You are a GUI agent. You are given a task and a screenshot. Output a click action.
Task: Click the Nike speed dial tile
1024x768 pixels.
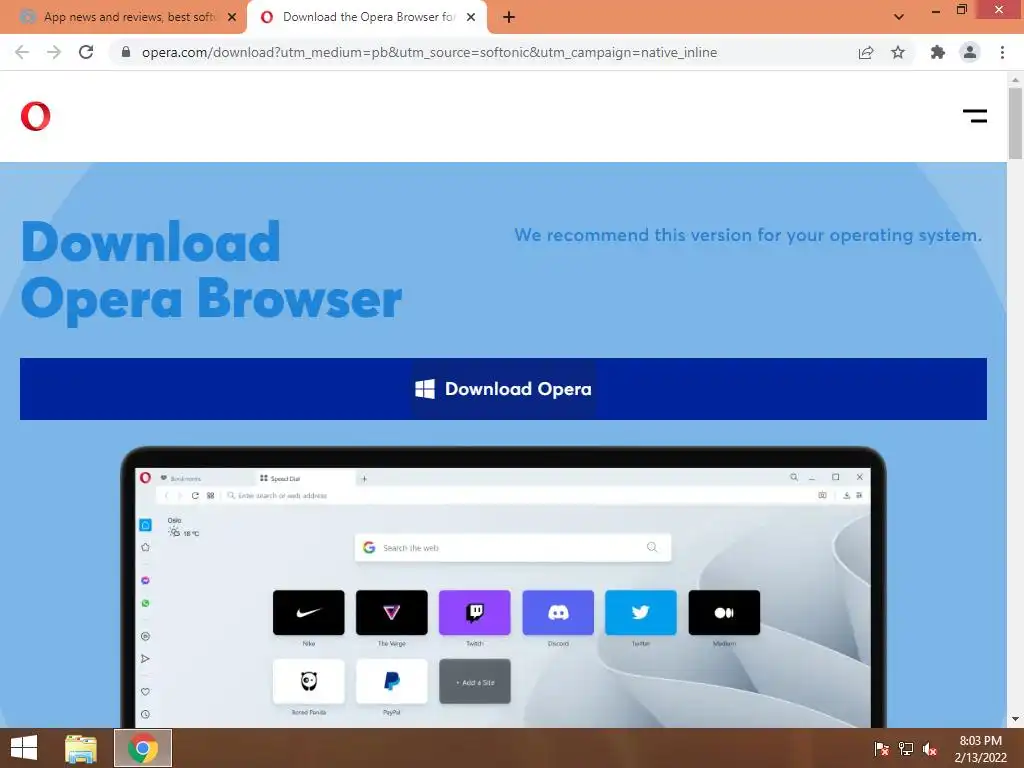click(x=308, y=613)
